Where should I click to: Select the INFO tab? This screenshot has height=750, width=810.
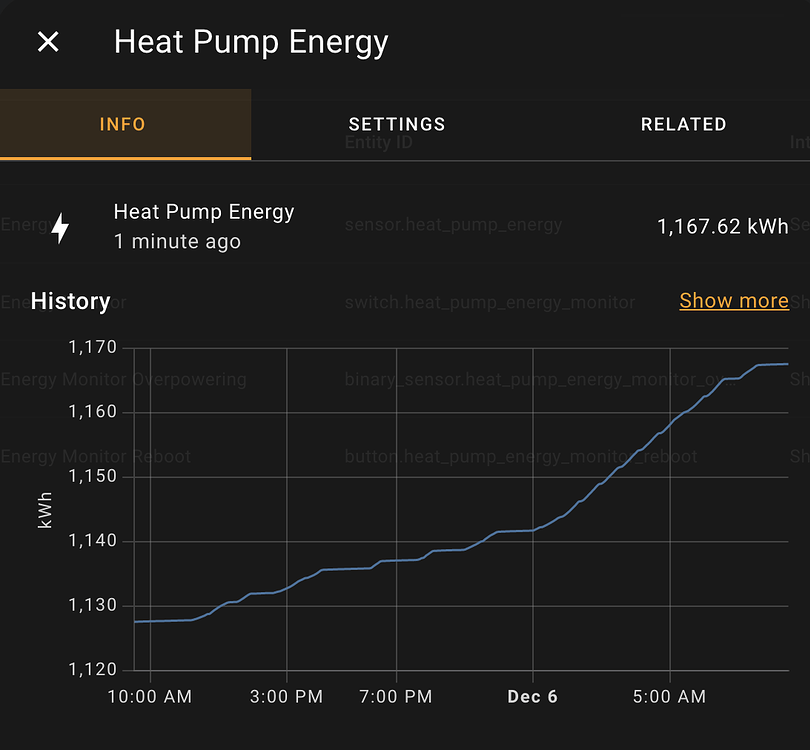point(122,124)
